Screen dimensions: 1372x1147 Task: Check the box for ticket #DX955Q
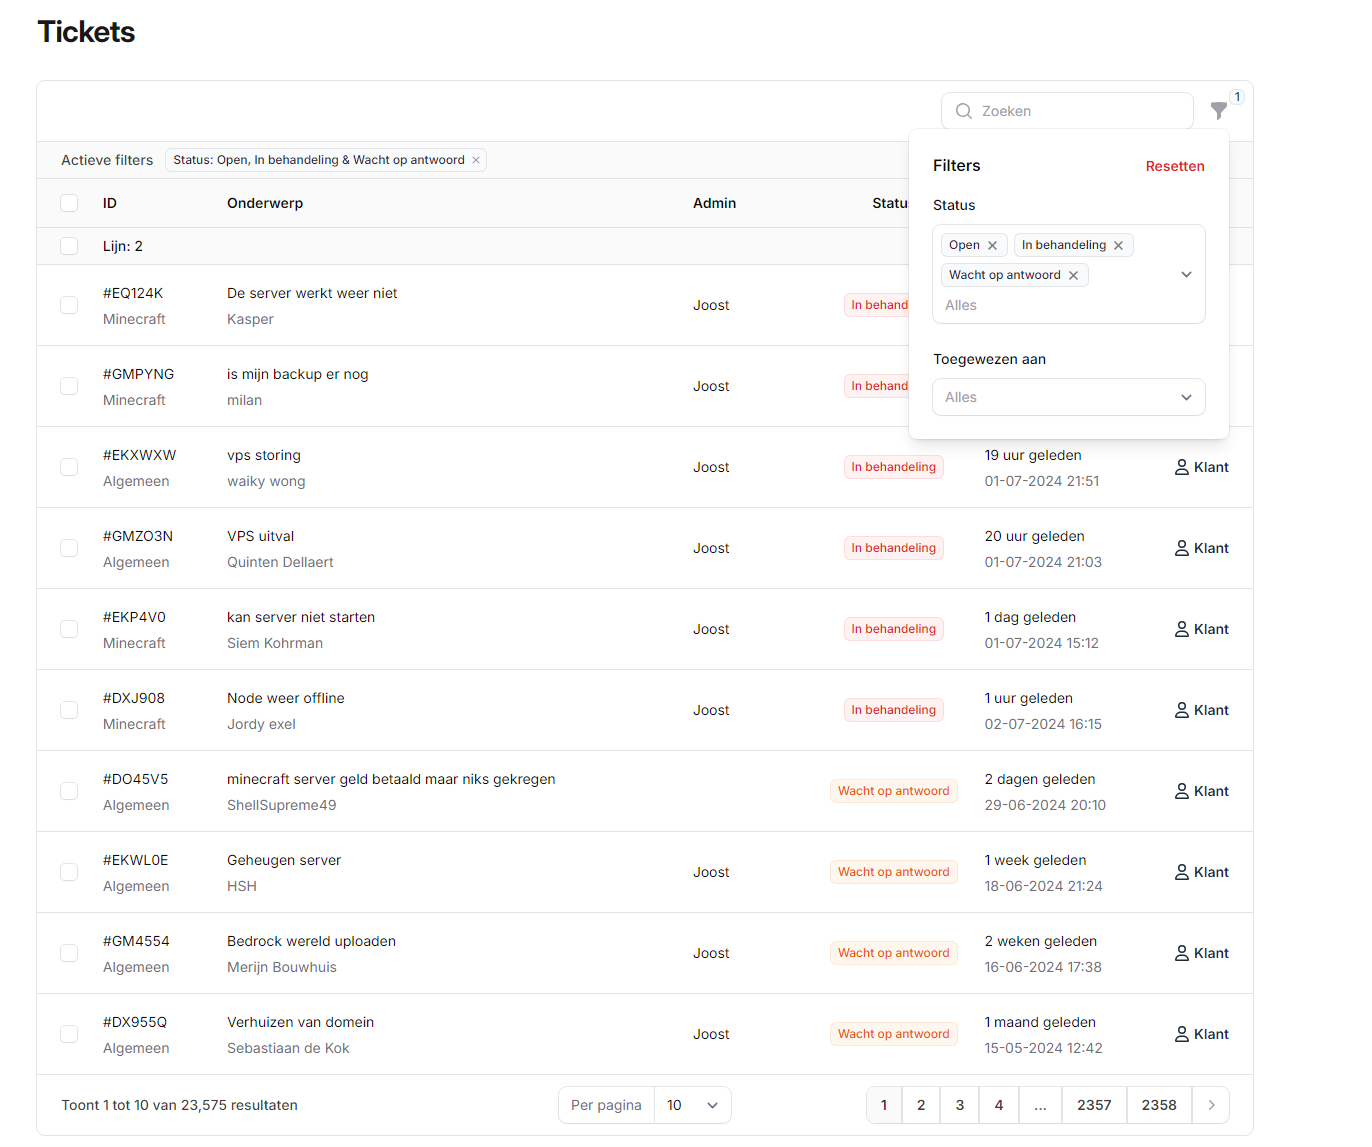coord(69,1034)
